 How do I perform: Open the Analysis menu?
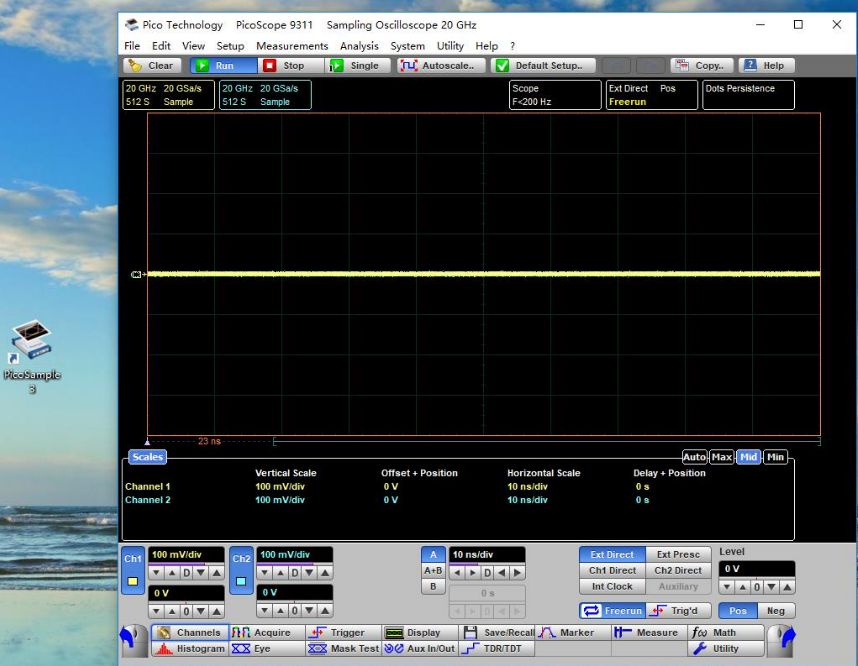(359, 46)
